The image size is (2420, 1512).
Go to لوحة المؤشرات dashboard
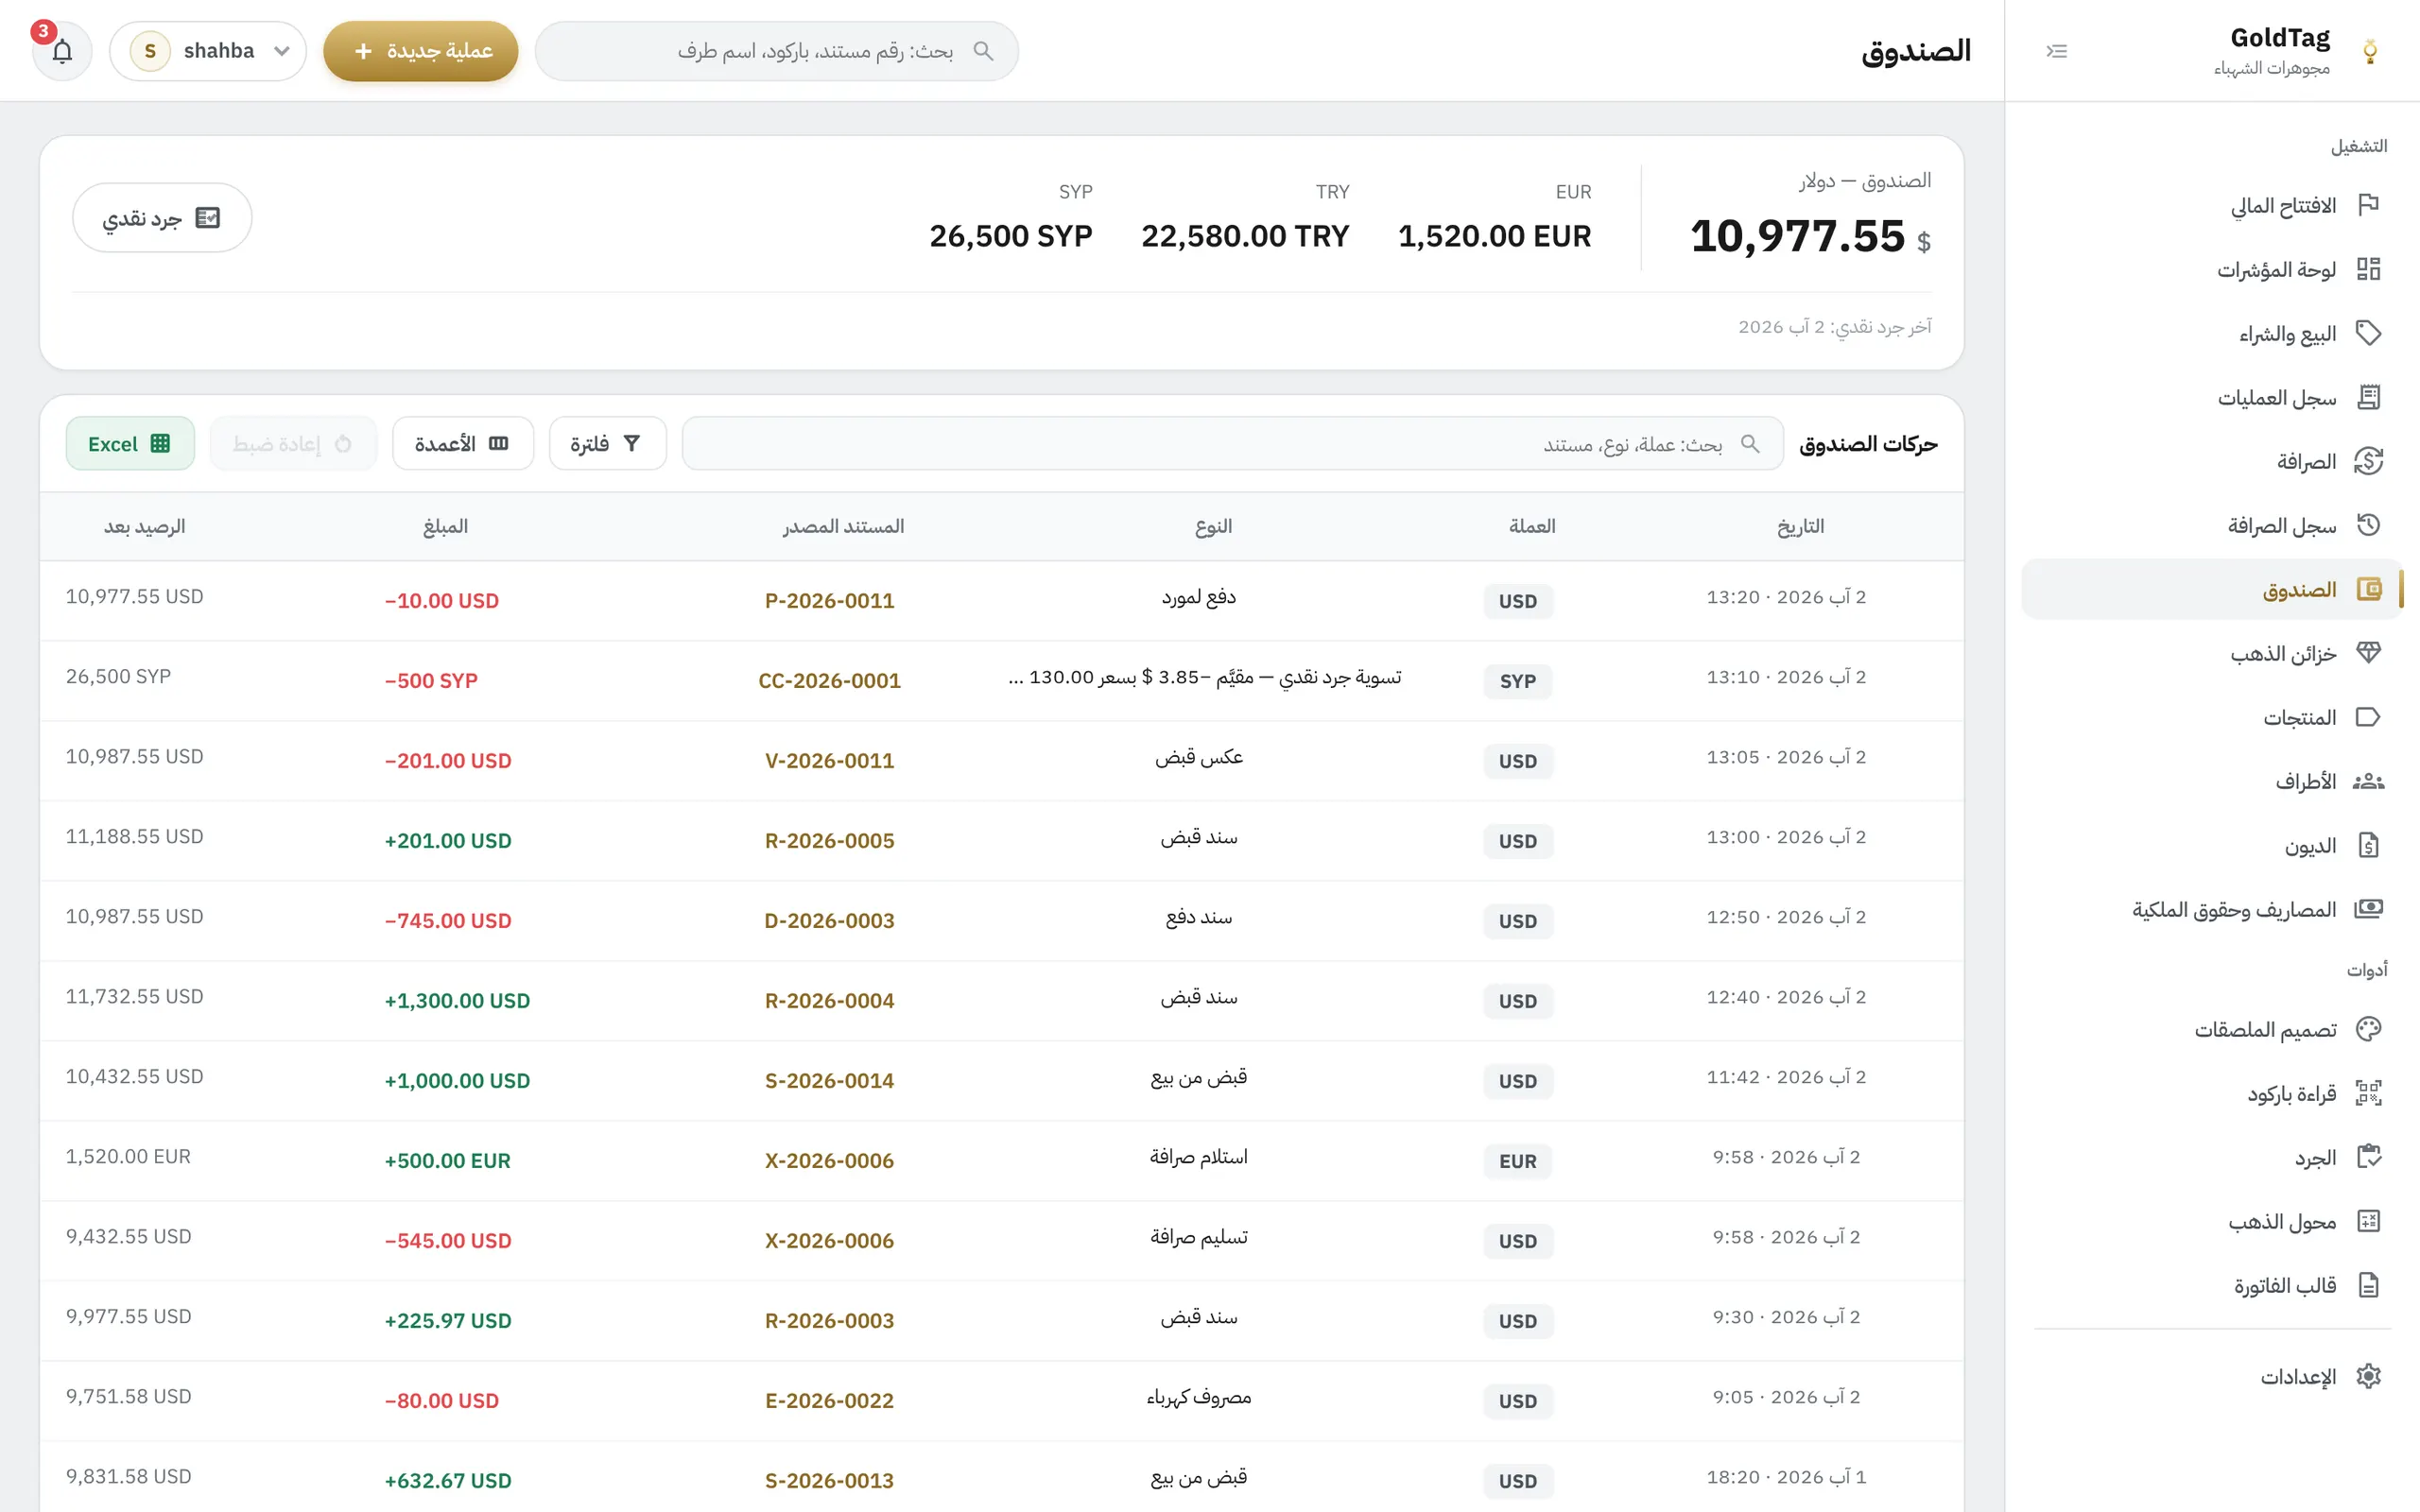coord(2212,269)
